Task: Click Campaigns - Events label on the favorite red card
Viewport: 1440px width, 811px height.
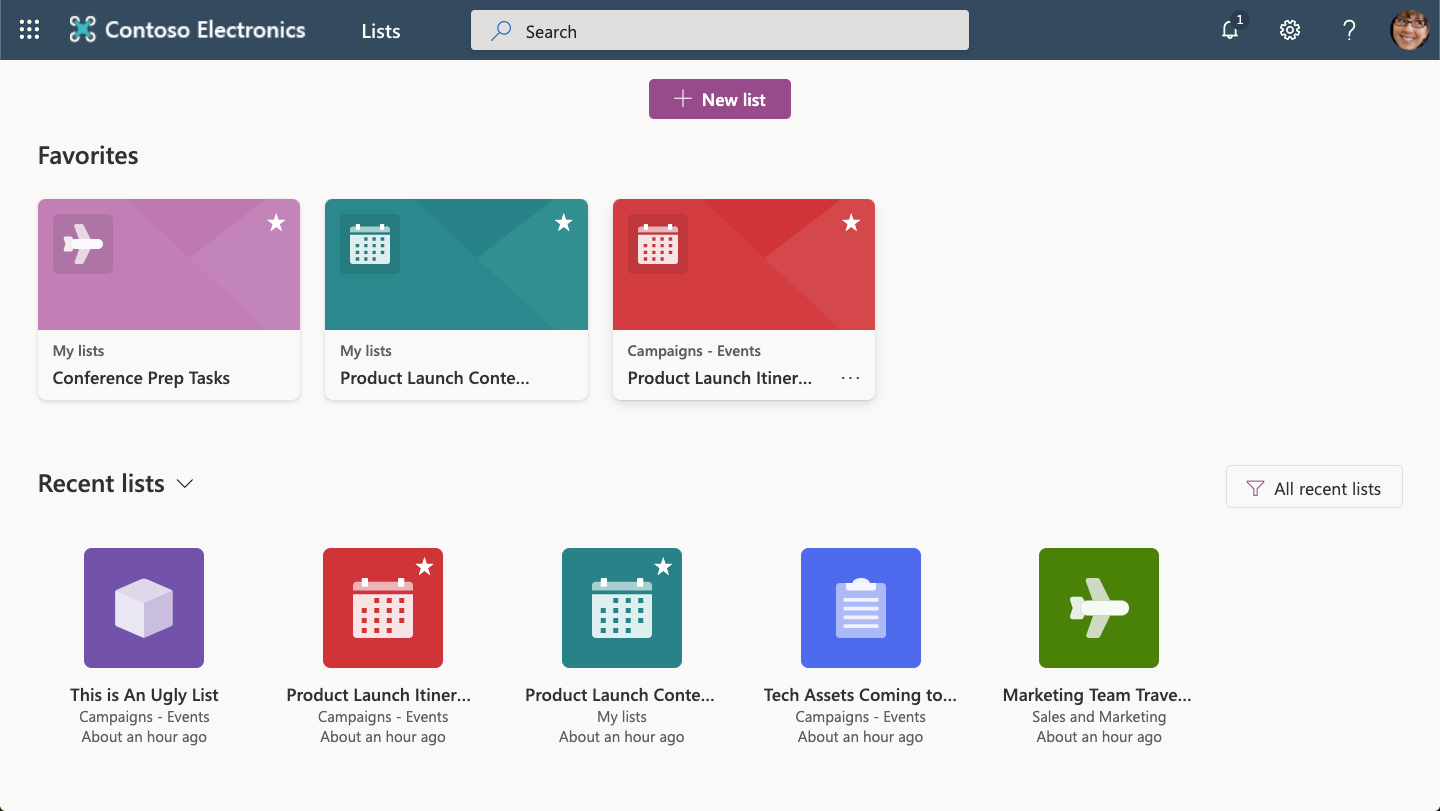Action: 694,351
